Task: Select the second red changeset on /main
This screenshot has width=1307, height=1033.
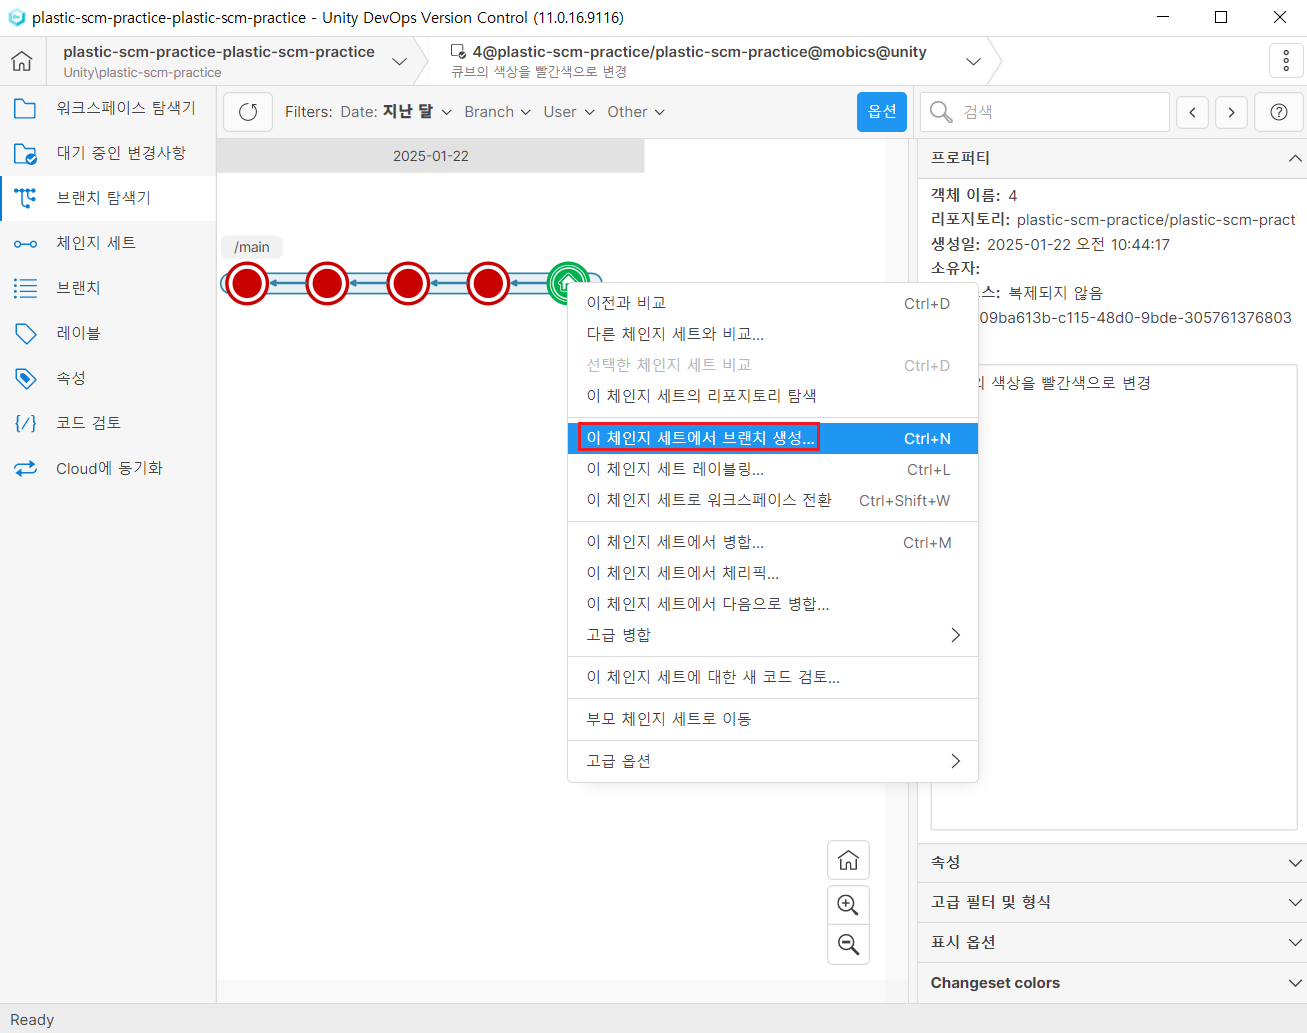Action: pyautogui.click(x=327, y=284)
